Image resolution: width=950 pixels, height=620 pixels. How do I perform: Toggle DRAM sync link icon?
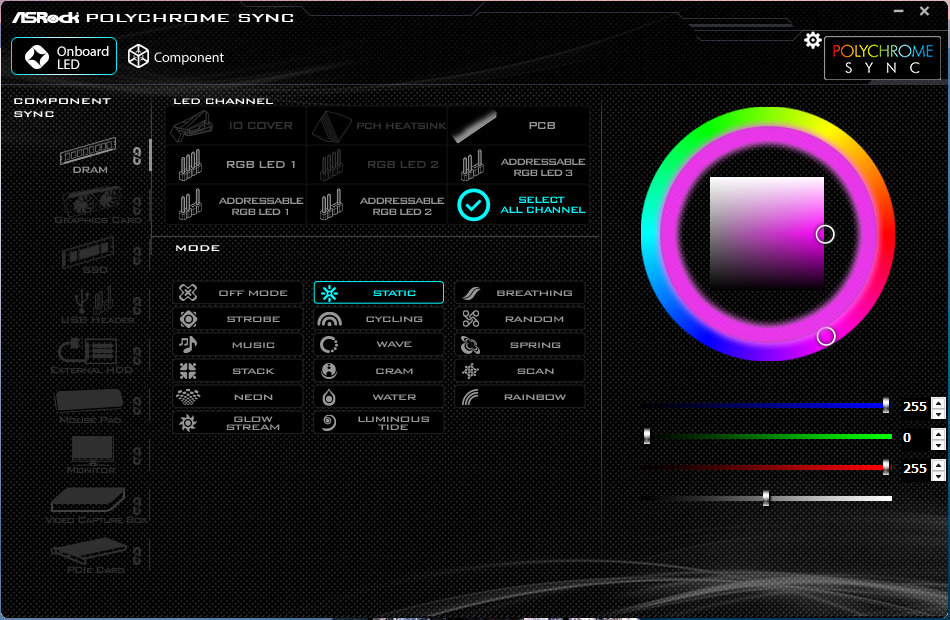coord(138,156)
